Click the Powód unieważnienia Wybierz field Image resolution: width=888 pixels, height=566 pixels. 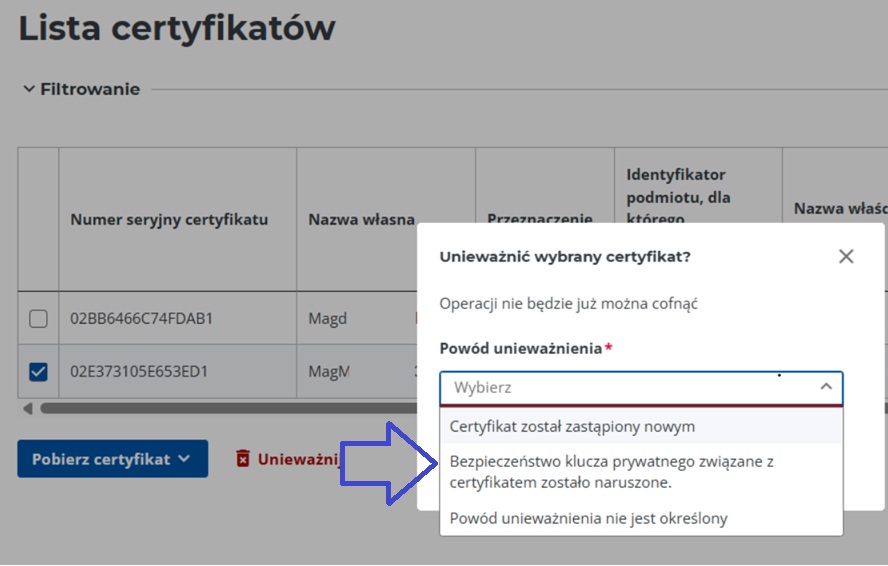(x=630, y=387)
